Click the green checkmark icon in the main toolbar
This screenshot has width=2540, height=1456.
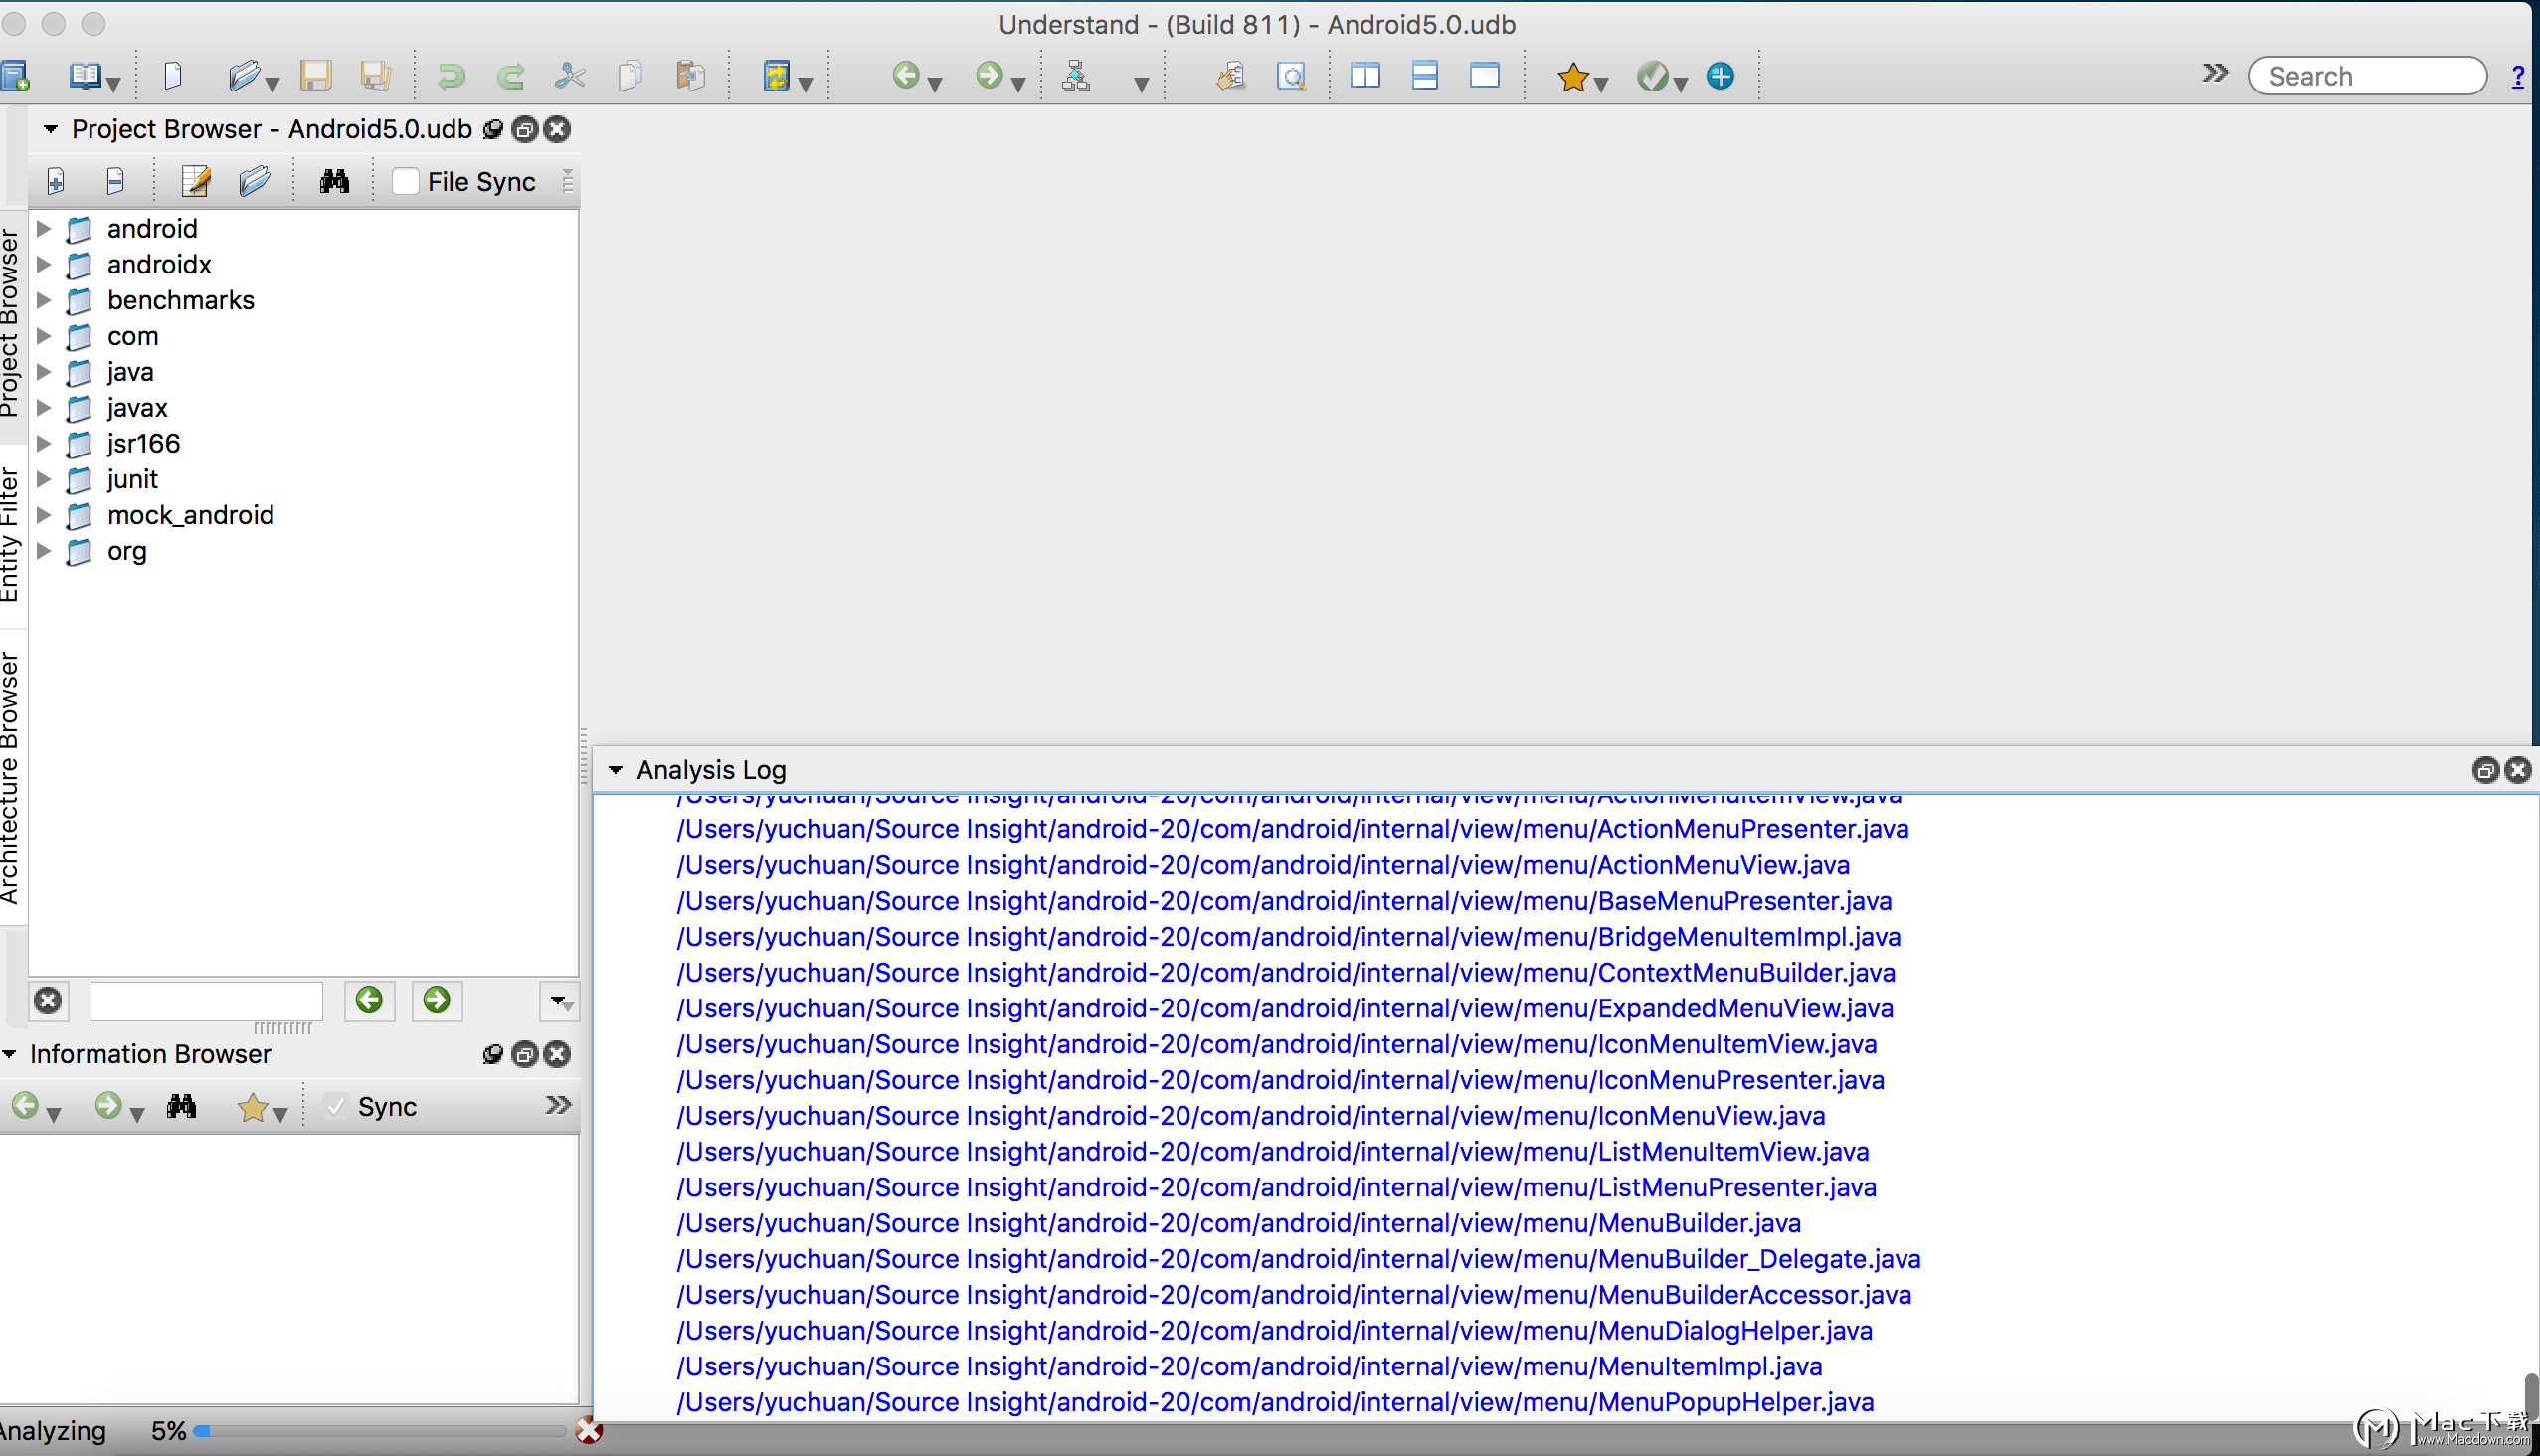1652,76
